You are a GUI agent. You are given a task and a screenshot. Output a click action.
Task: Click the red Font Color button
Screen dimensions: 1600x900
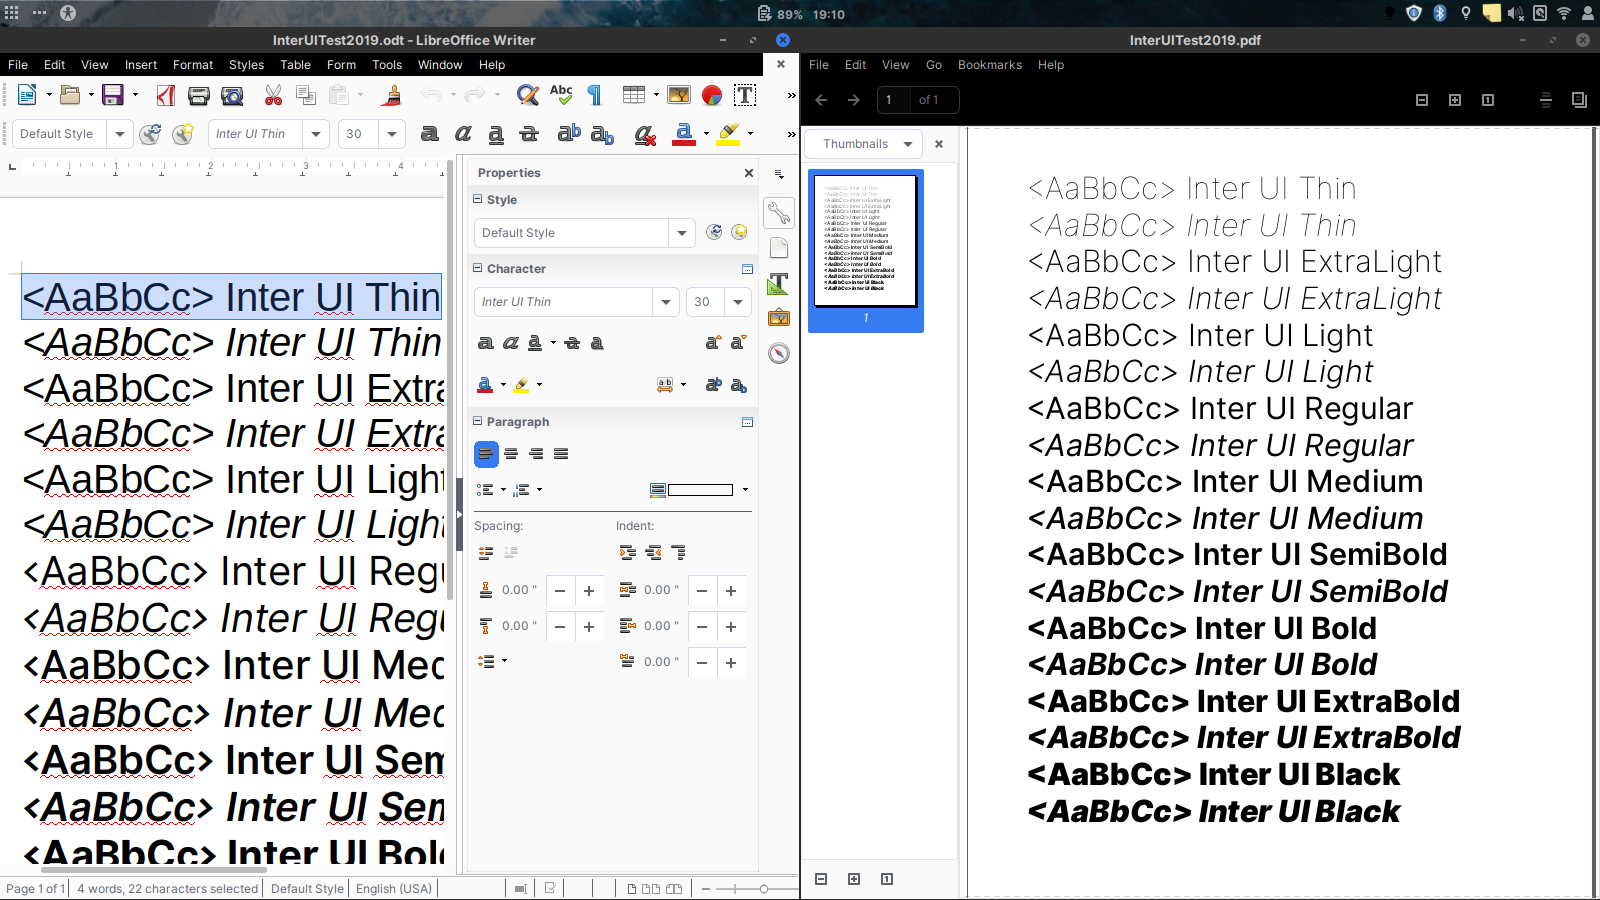684,134
